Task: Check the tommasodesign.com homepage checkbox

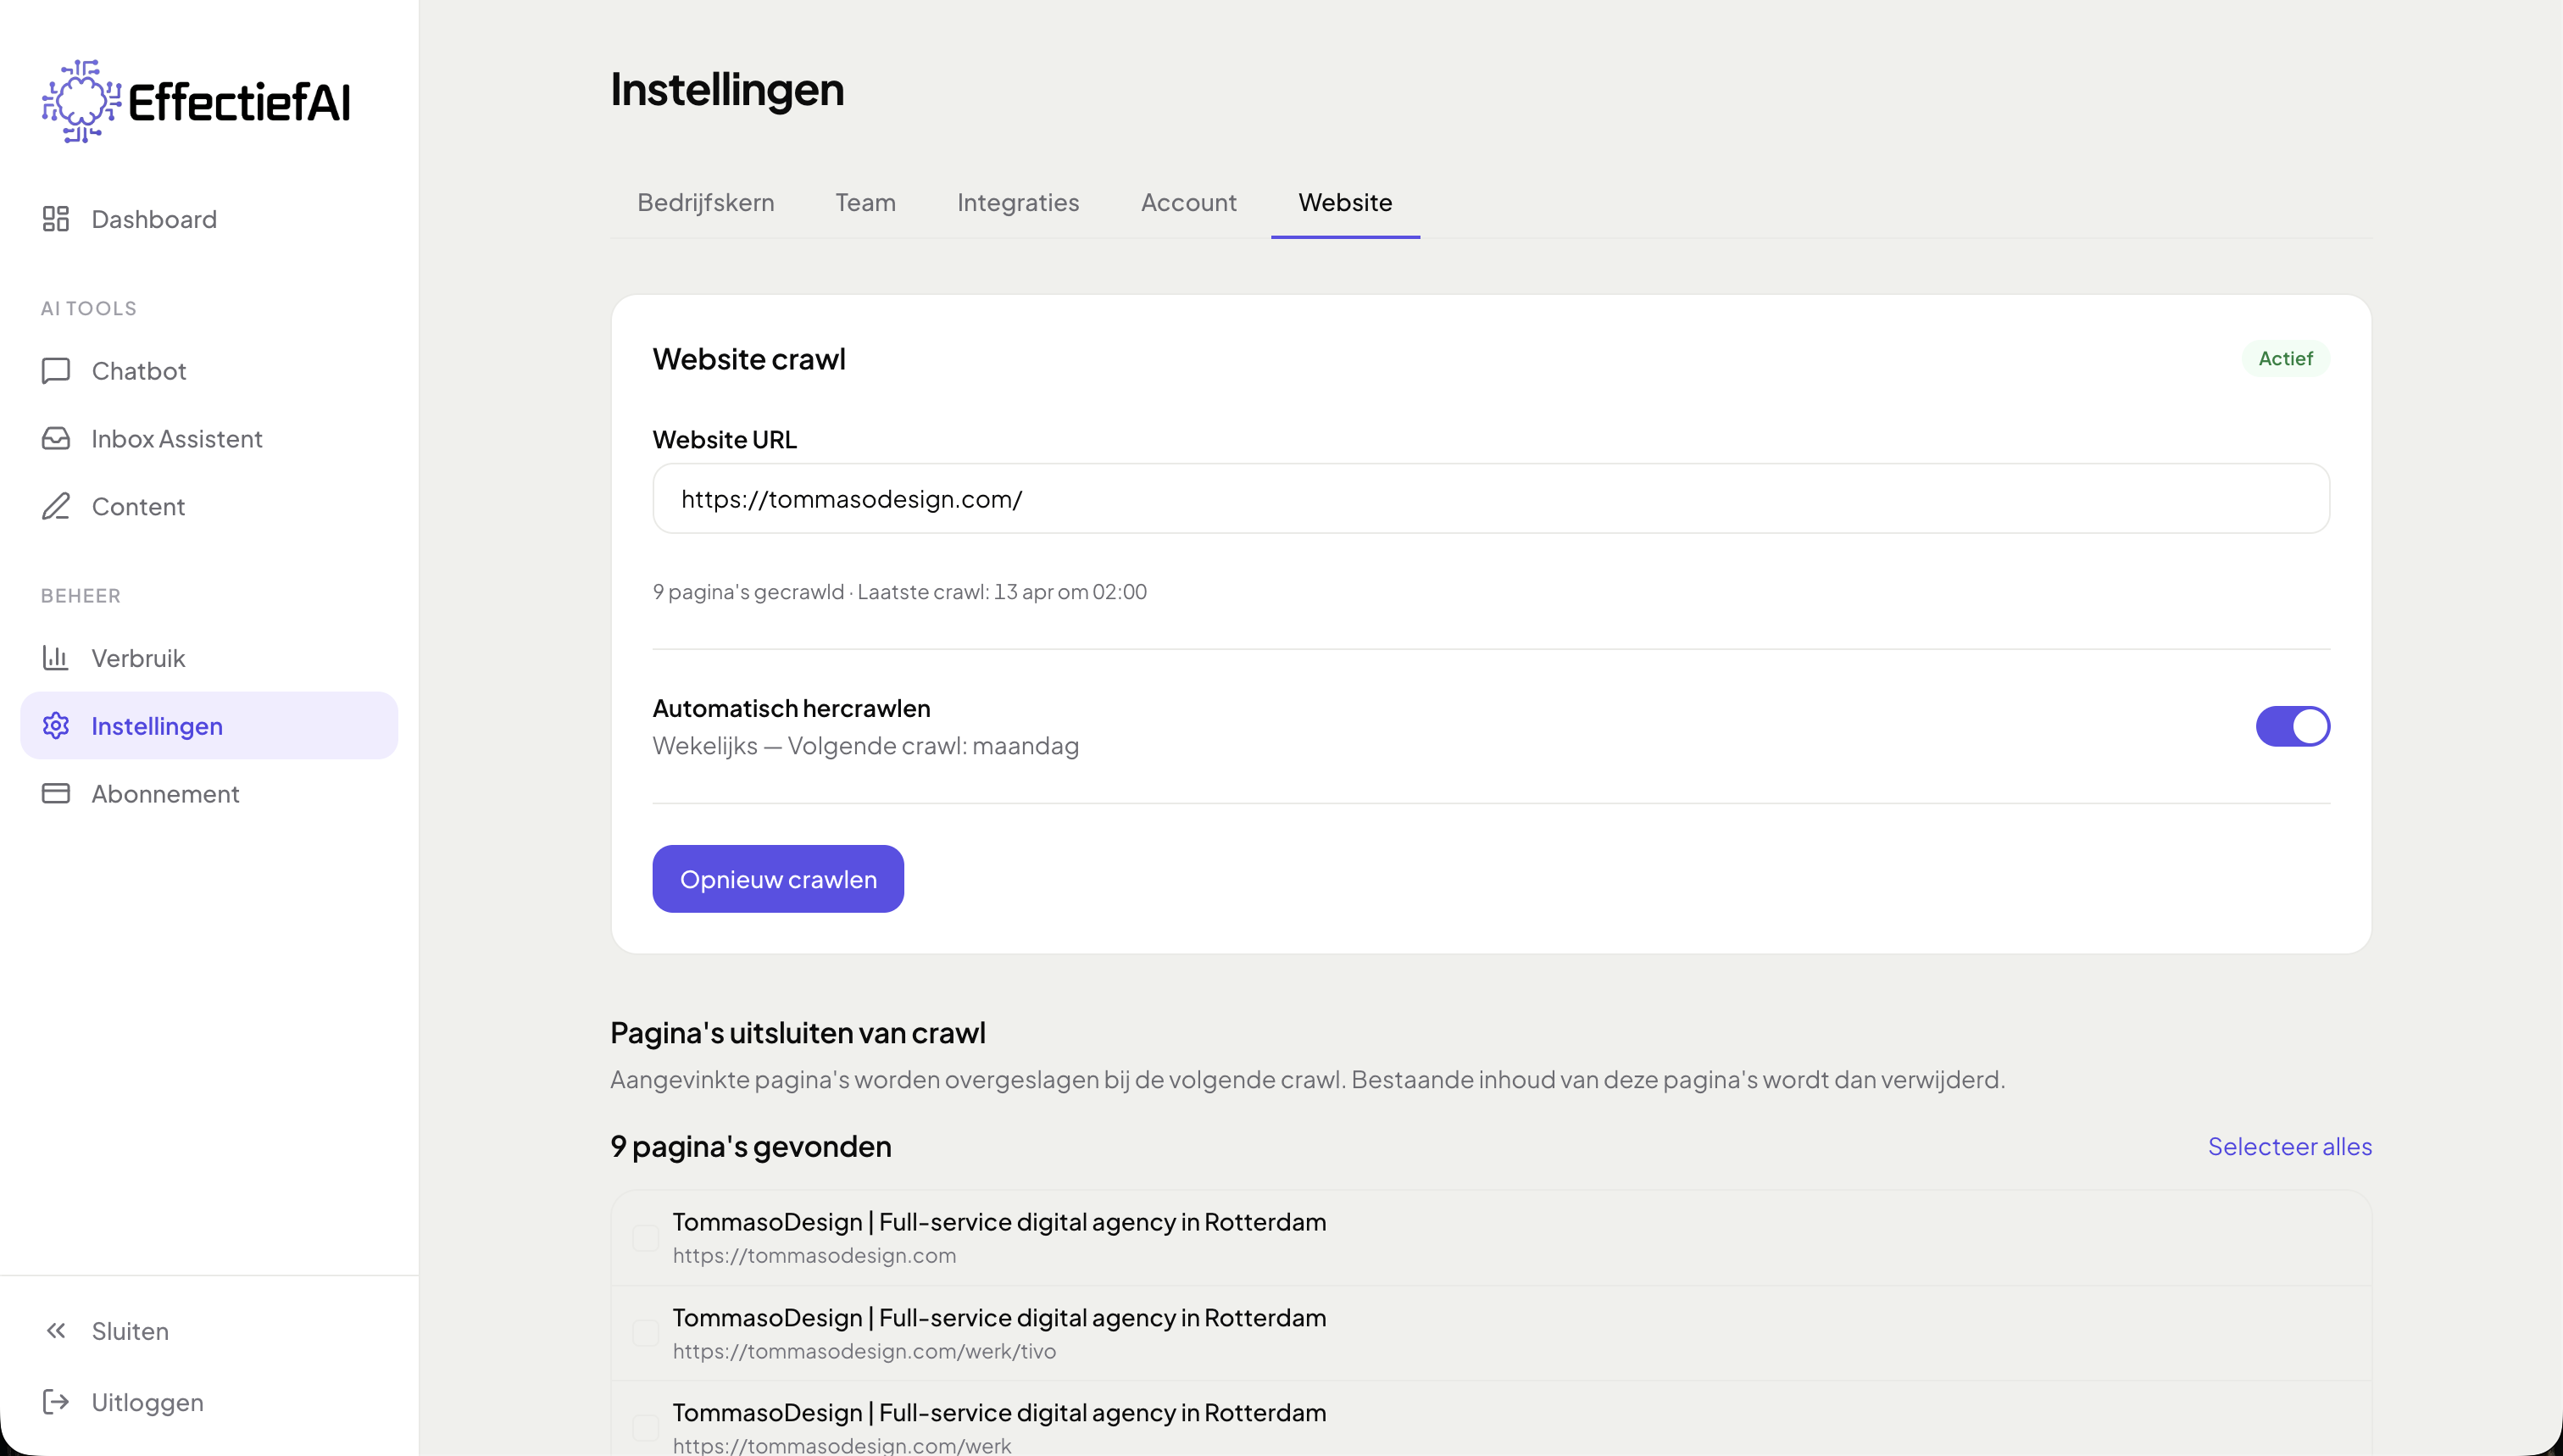Action: pyautogui.click(x=646, y=1238)
